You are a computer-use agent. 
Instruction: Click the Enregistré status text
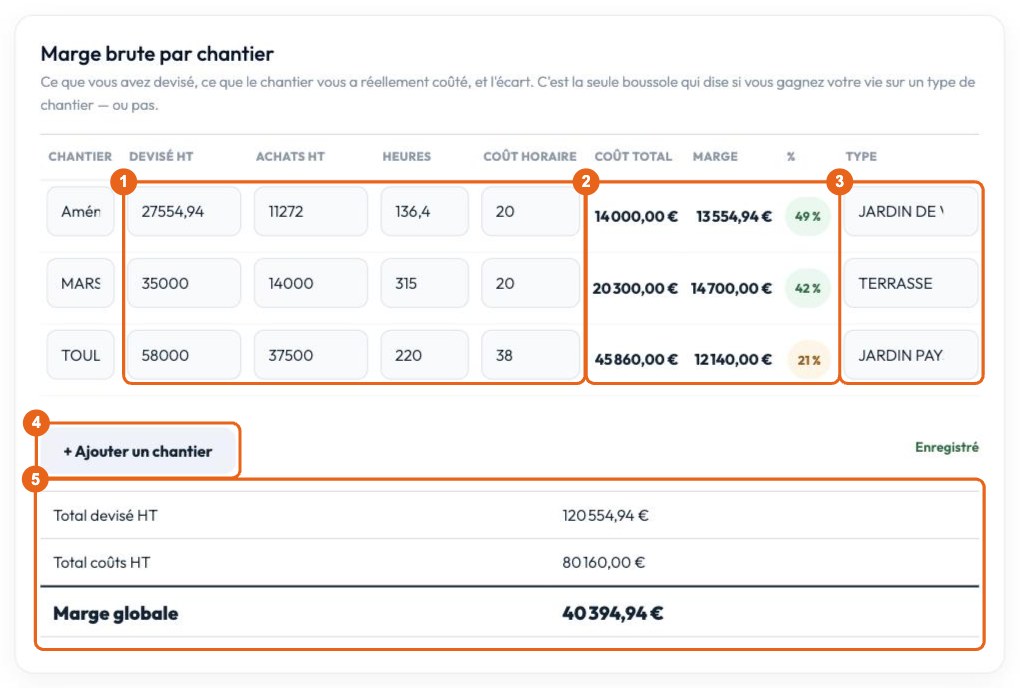tap(946, 447)
